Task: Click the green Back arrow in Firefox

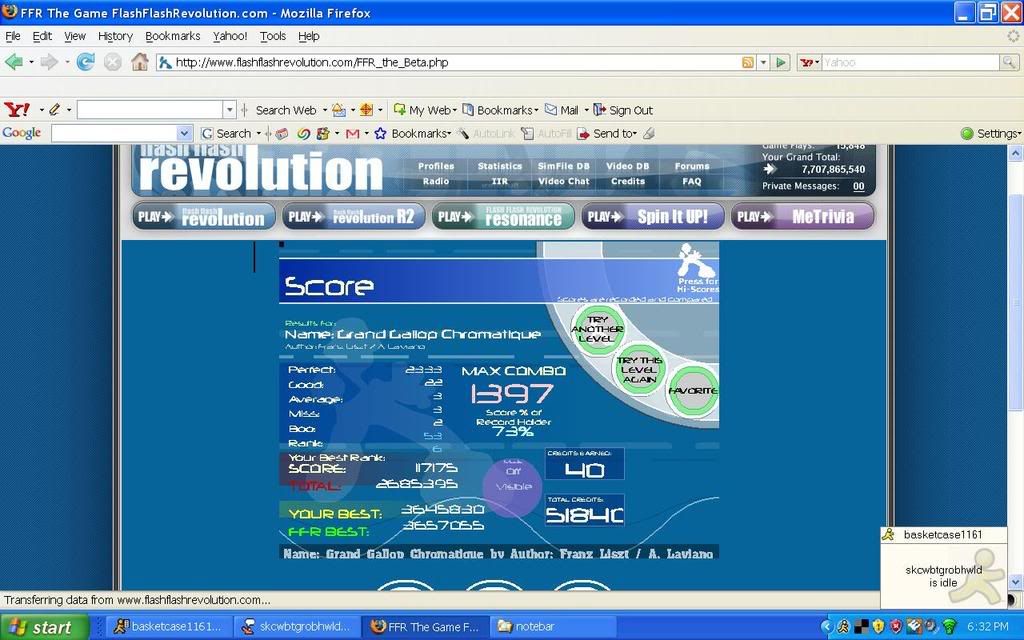Action: click(x=14, y=62)
